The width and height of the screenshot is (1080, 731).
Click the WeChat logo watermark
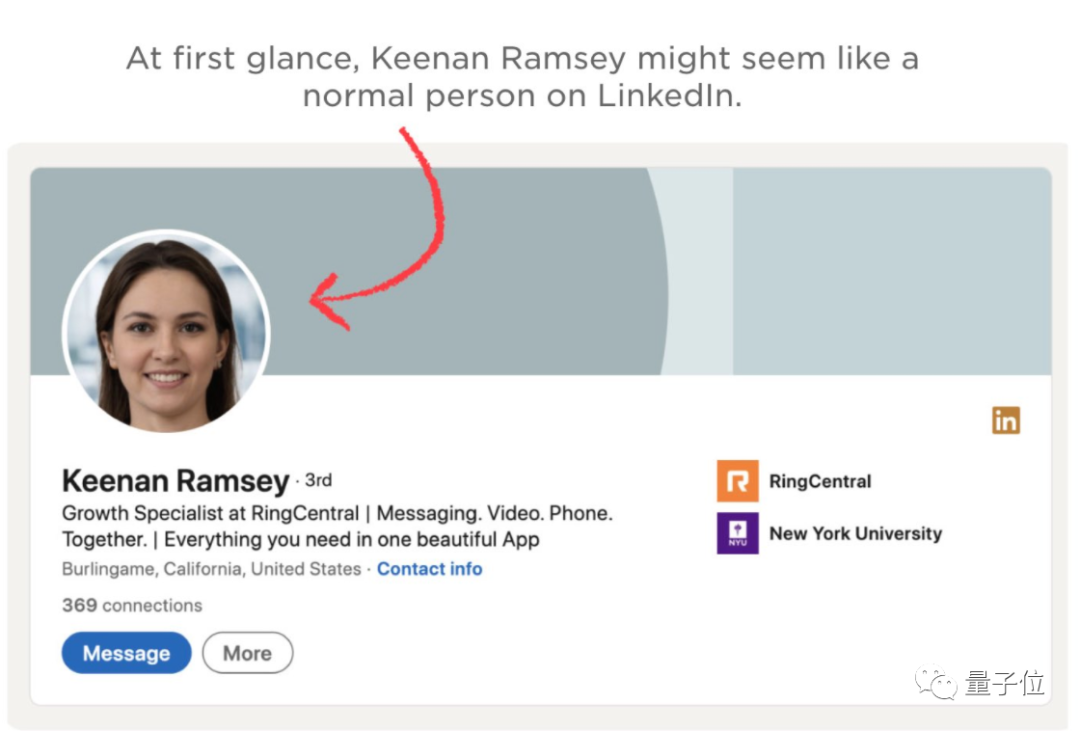pyautogui.click(x=936, y=684)
